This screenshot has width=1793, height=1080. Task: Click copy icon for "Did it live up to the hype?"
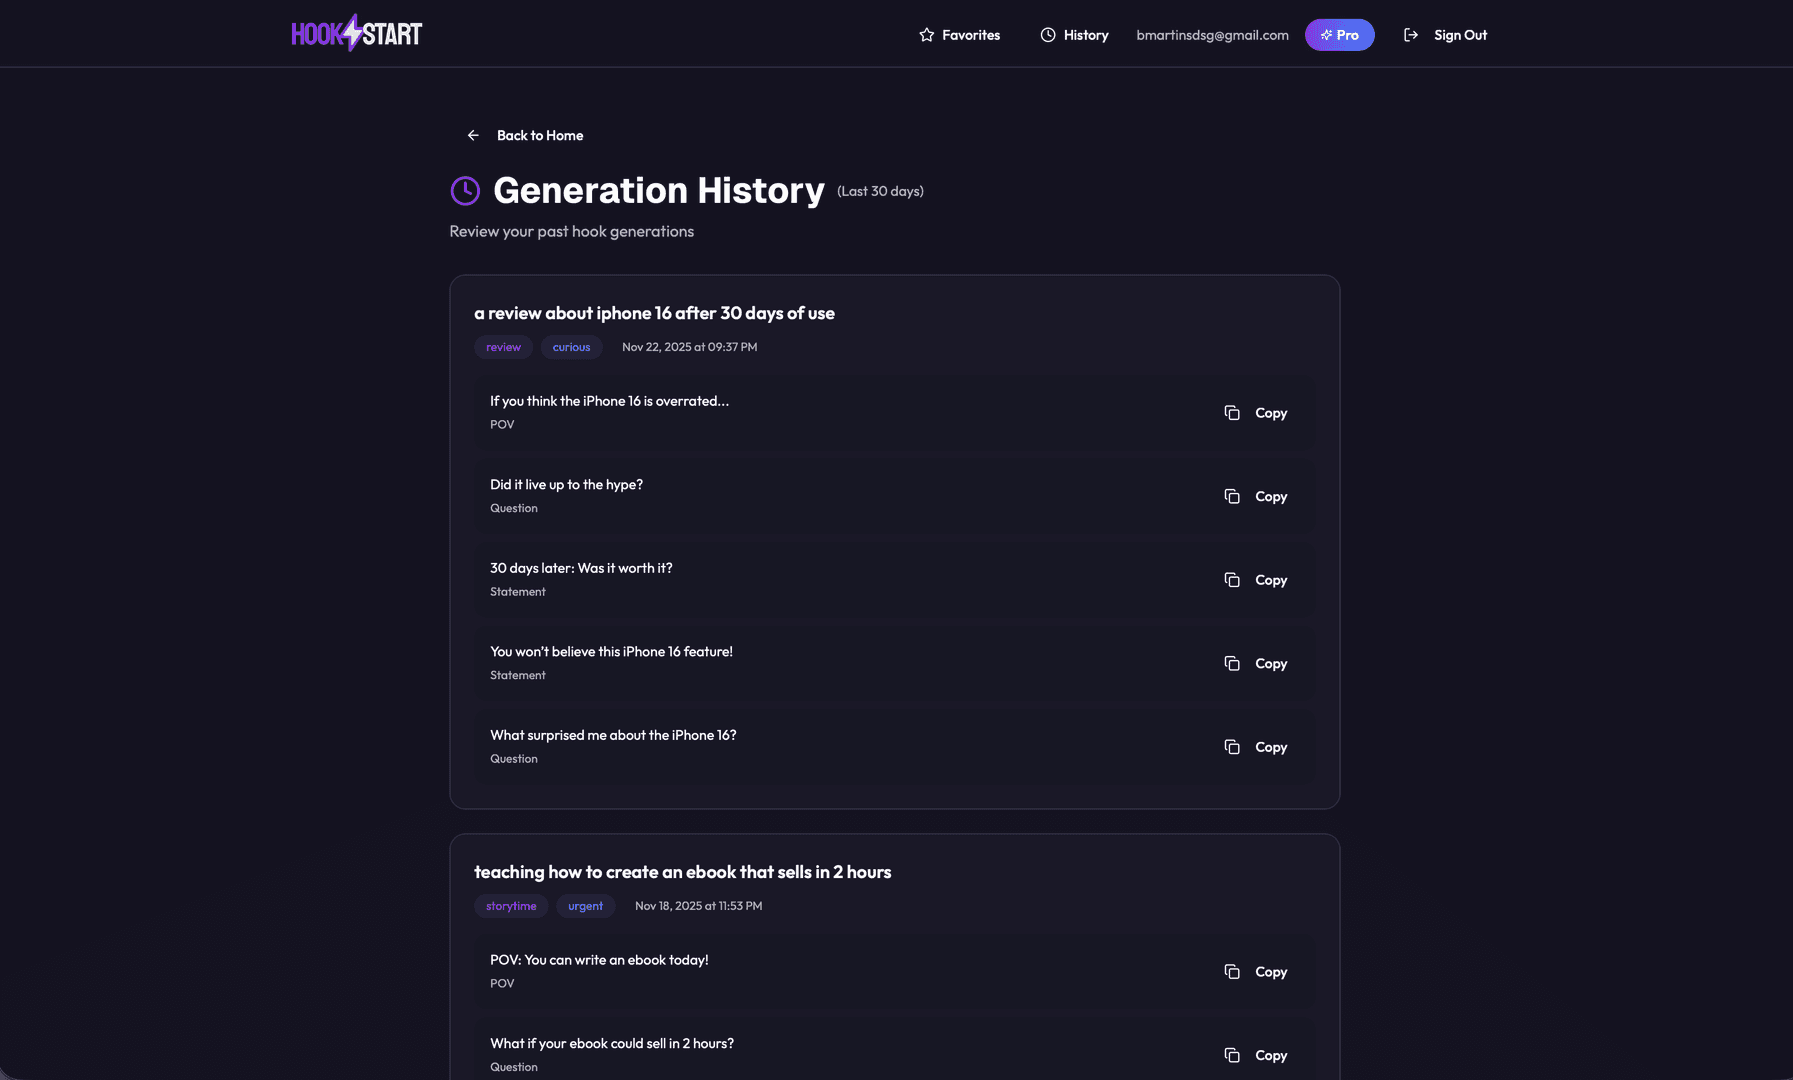point(1232,497)
